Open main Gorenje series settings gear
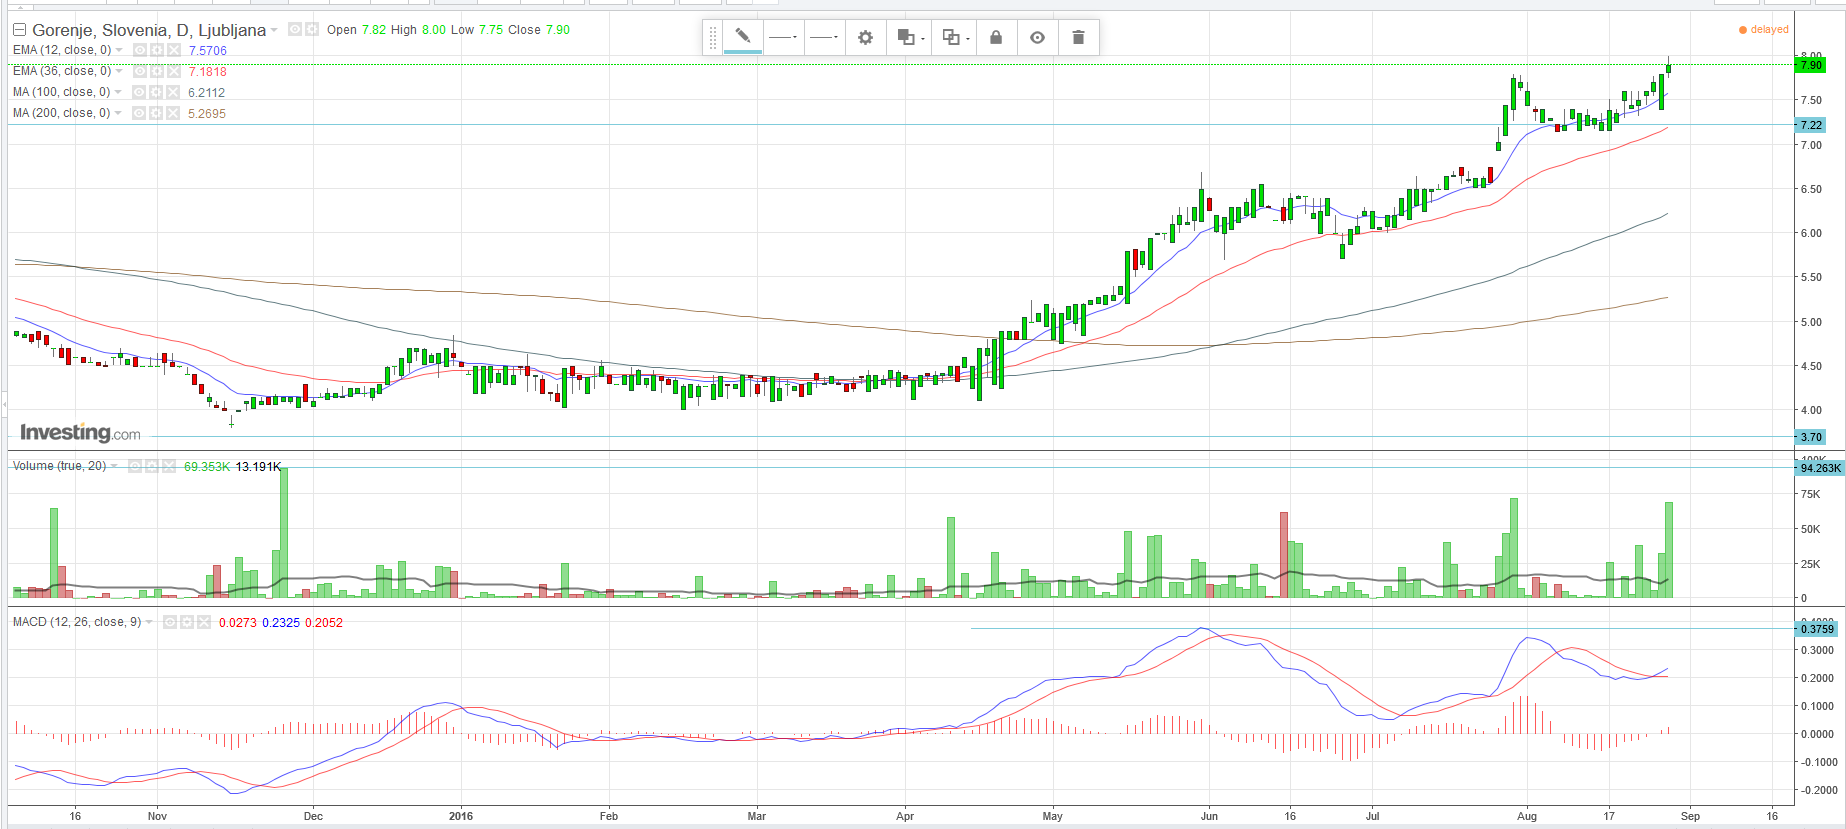Image resolution: width=1846 pixels, height=829 pixels. [312, 29]
